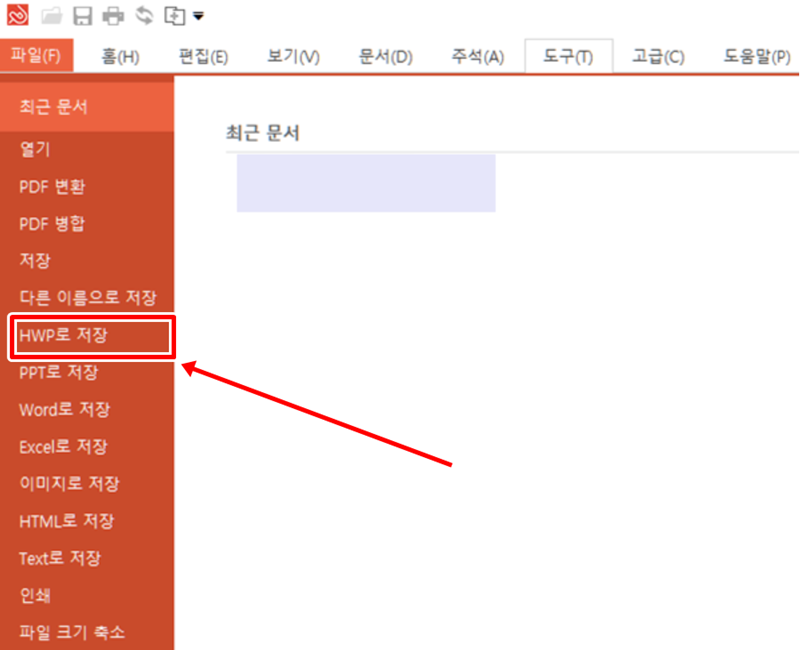This screenshot has height=650, width=800.
Task: Click the open folder icon in quick toolbar
Action: click(x=52, y=16)
